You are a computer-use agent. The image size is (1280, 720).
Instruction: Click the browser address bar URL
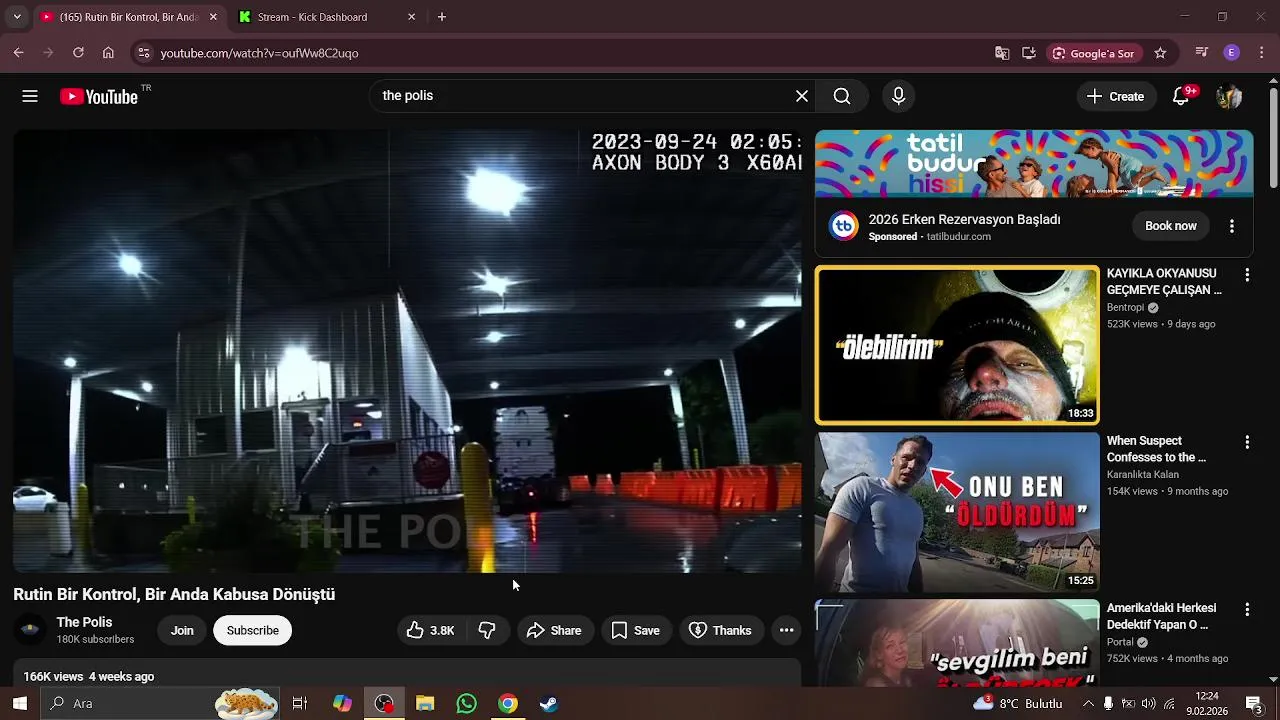coord(259,53)
